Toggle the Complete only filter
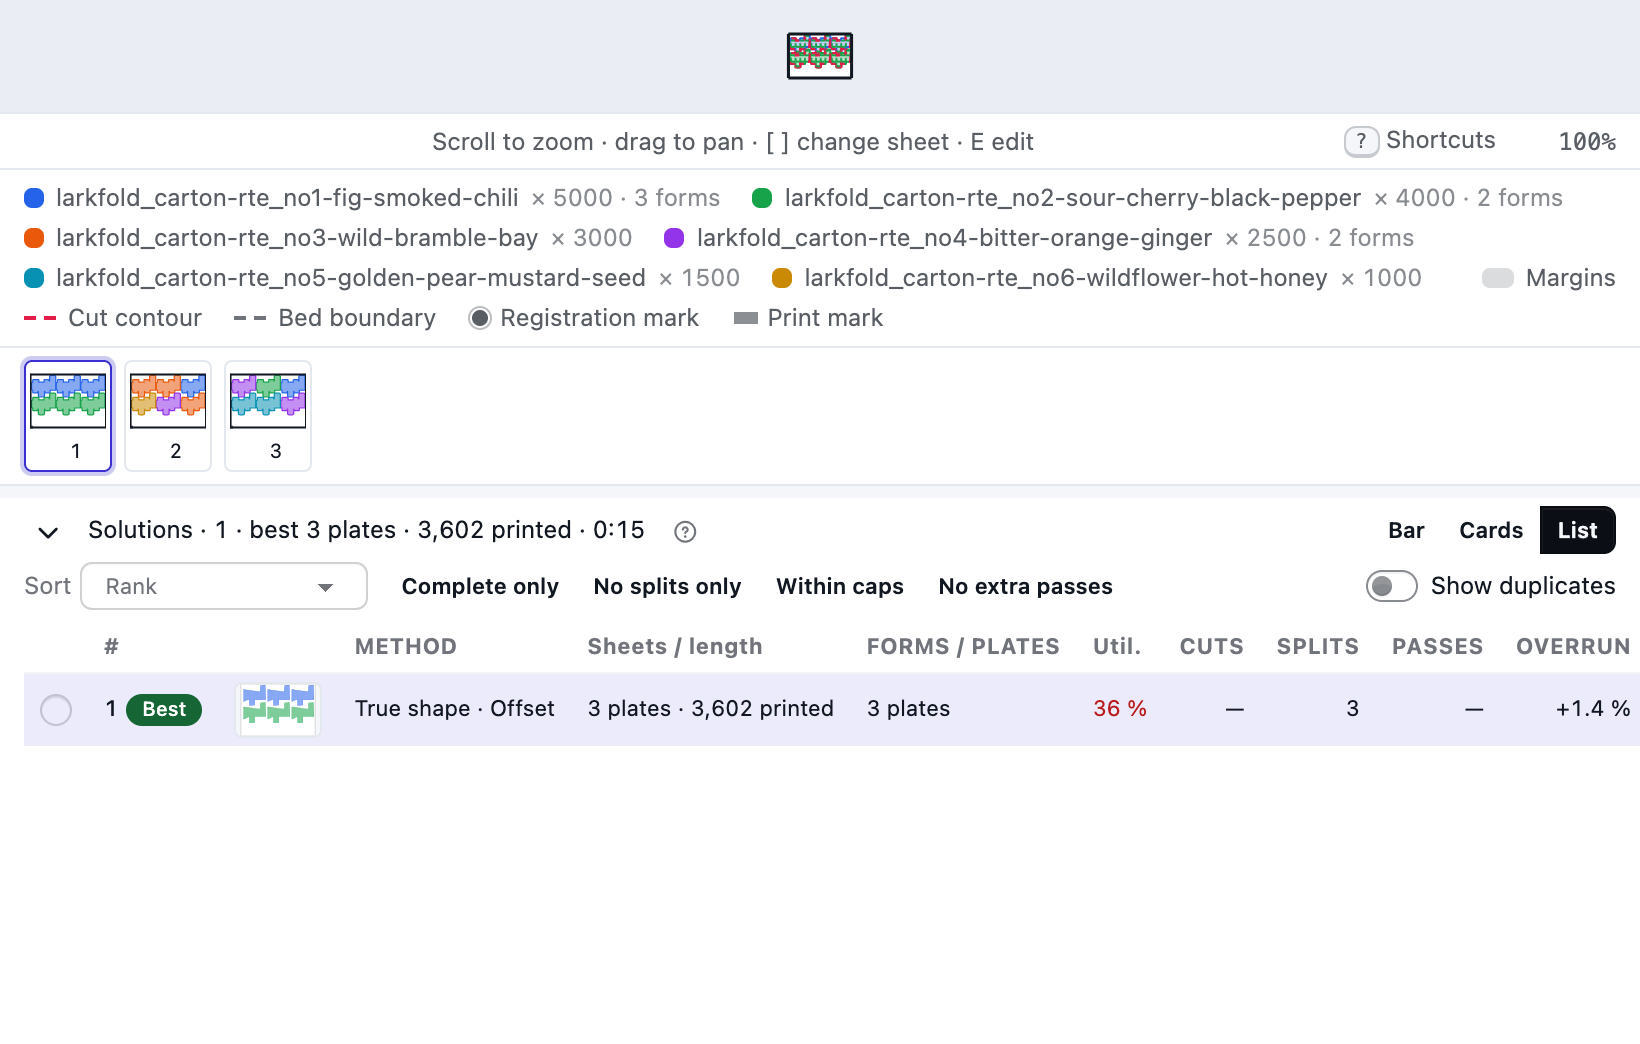1640x1044 pixels. [x=480, y=587]
